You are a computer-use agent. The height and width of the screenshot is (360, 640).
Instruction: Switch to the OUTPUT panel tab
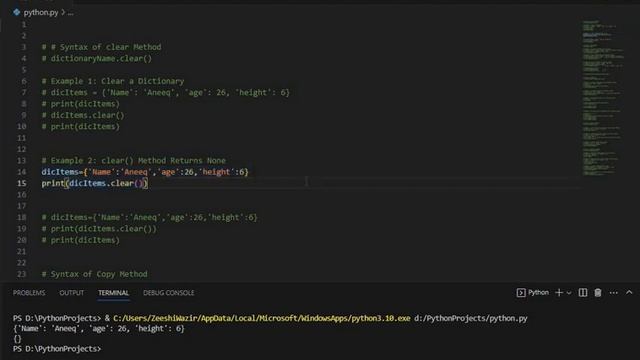[x=72, y=293]
